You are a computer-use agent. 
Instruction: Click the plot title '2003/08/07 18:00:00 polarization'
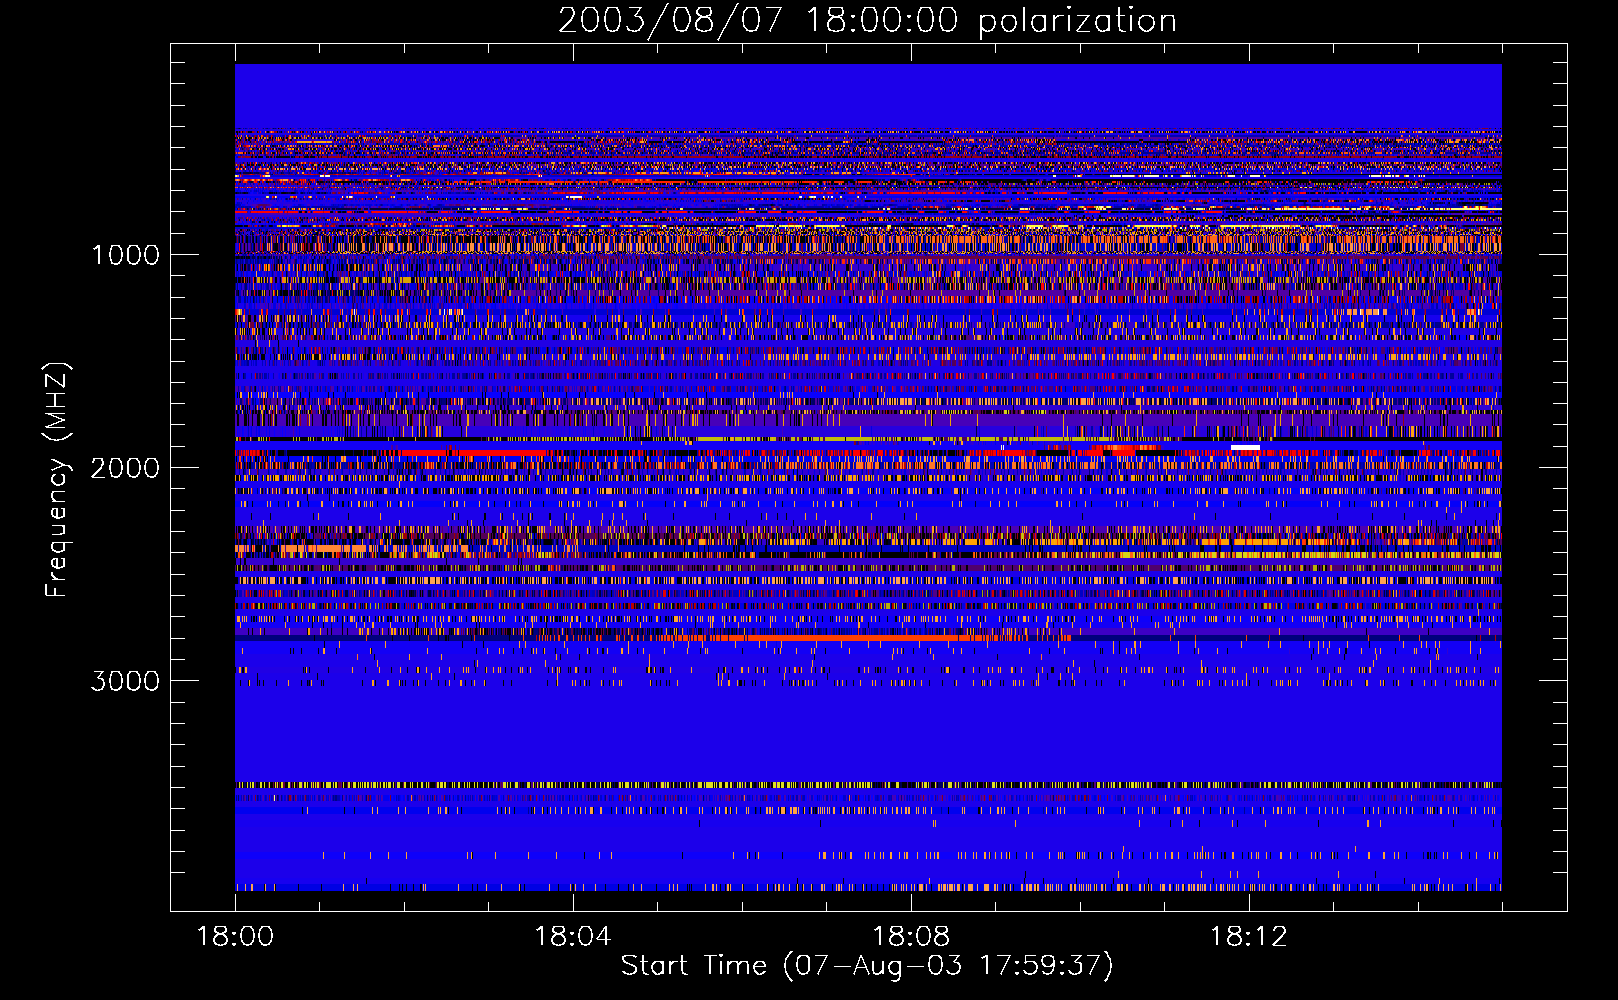click(867, 21)
